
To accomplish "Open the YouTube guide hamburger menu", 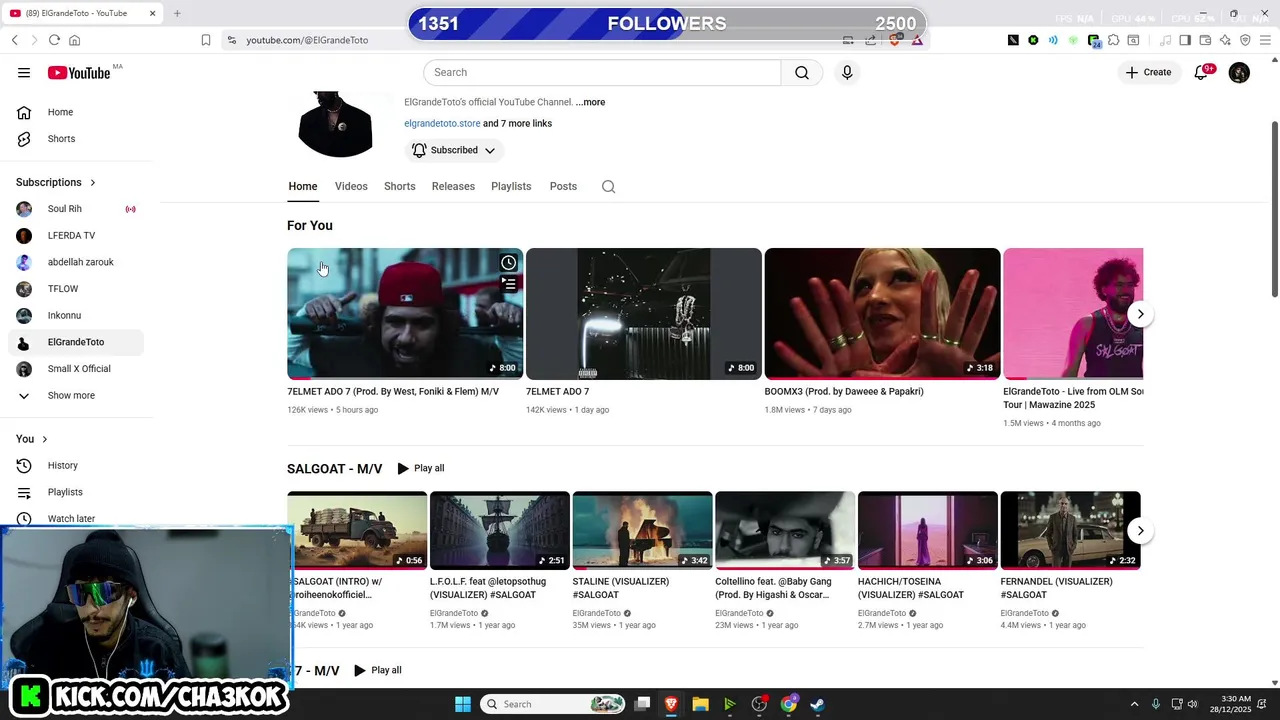I will pyautogui.click(x=24, y=72).
